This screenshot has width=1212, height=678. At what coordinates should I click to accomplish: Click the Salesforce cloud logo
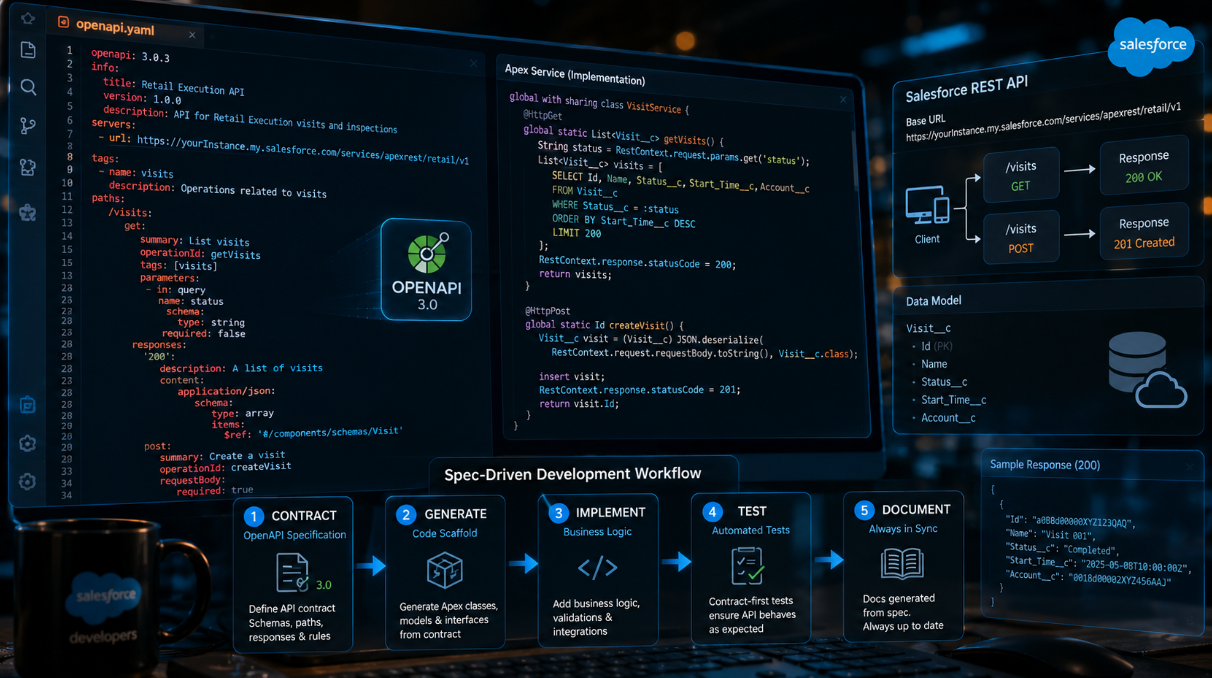pyautogui.click(x=1151, y=45)
